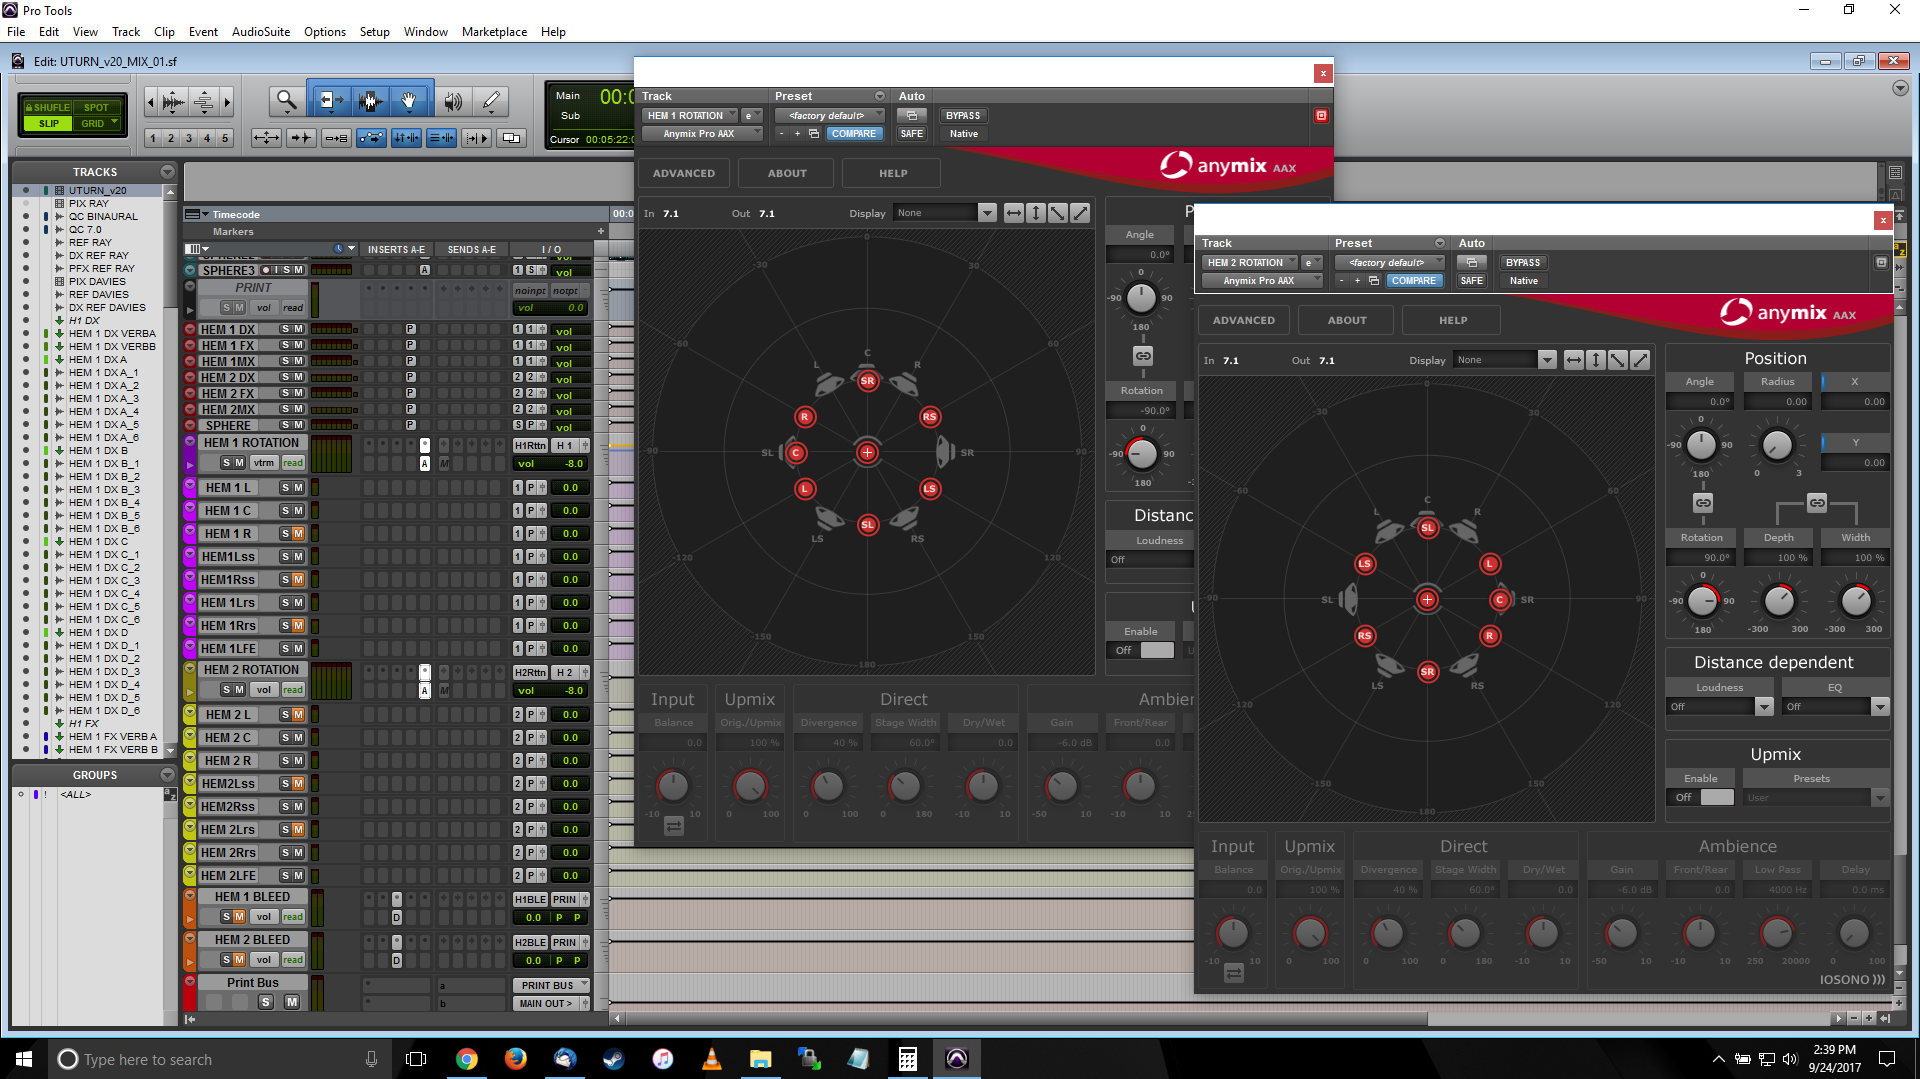
Task: Click ABOUT in HEM 1 Anymix plugin
Action: point(787,173)
